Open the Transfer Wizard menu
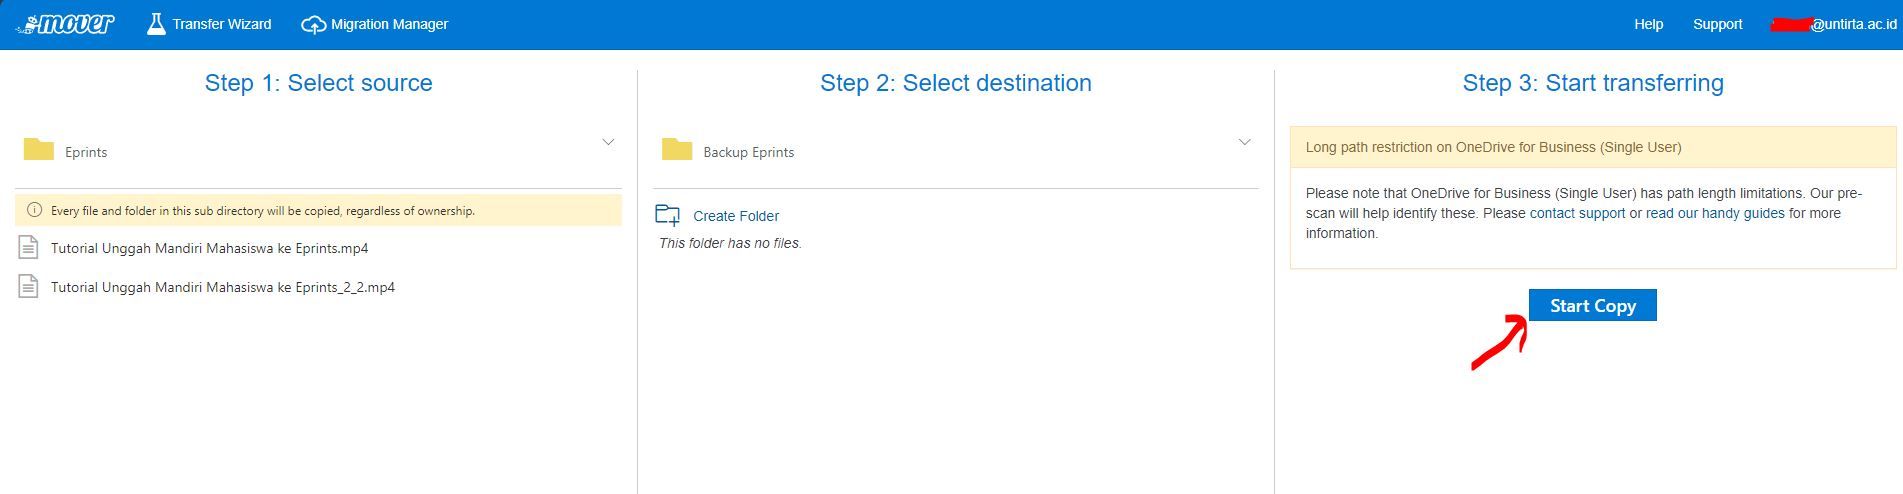 pyautogui.click(x=221, y=24)
